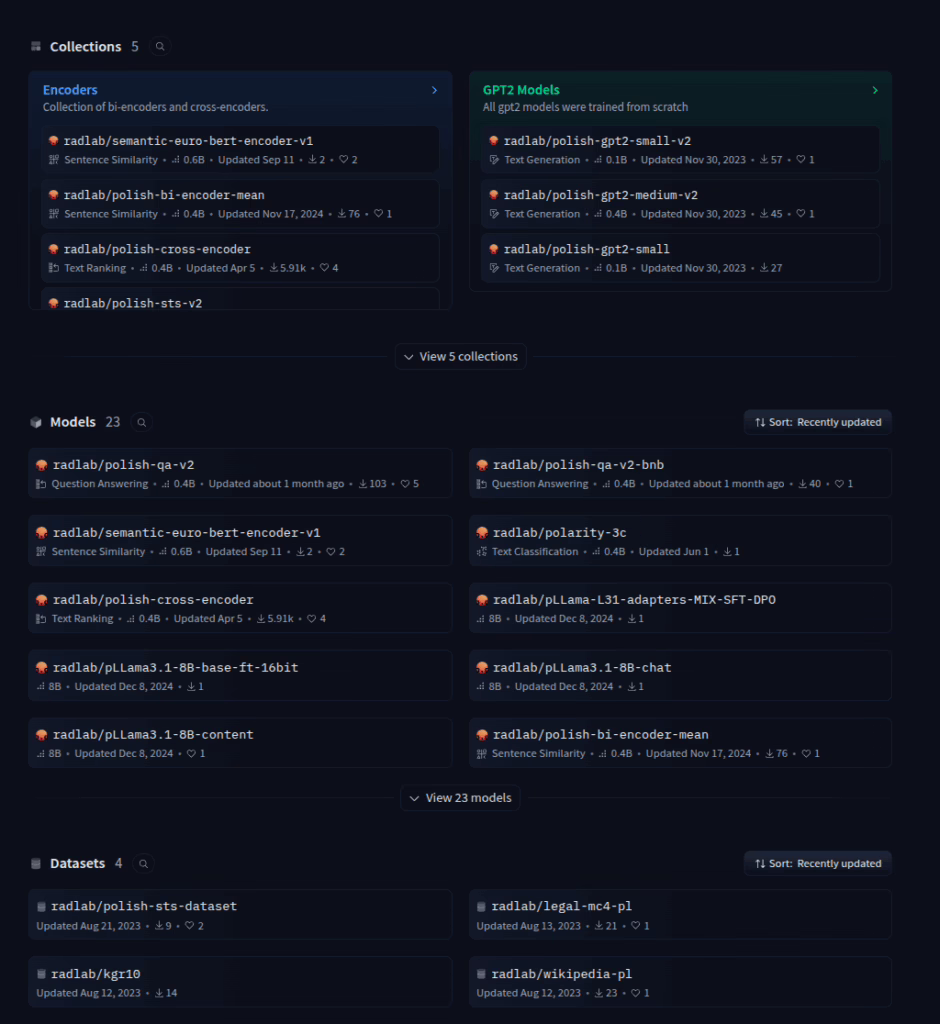Screen dimensions: 940x1024
Task: Open the Models sort dropdown
Action: (817, 422)
